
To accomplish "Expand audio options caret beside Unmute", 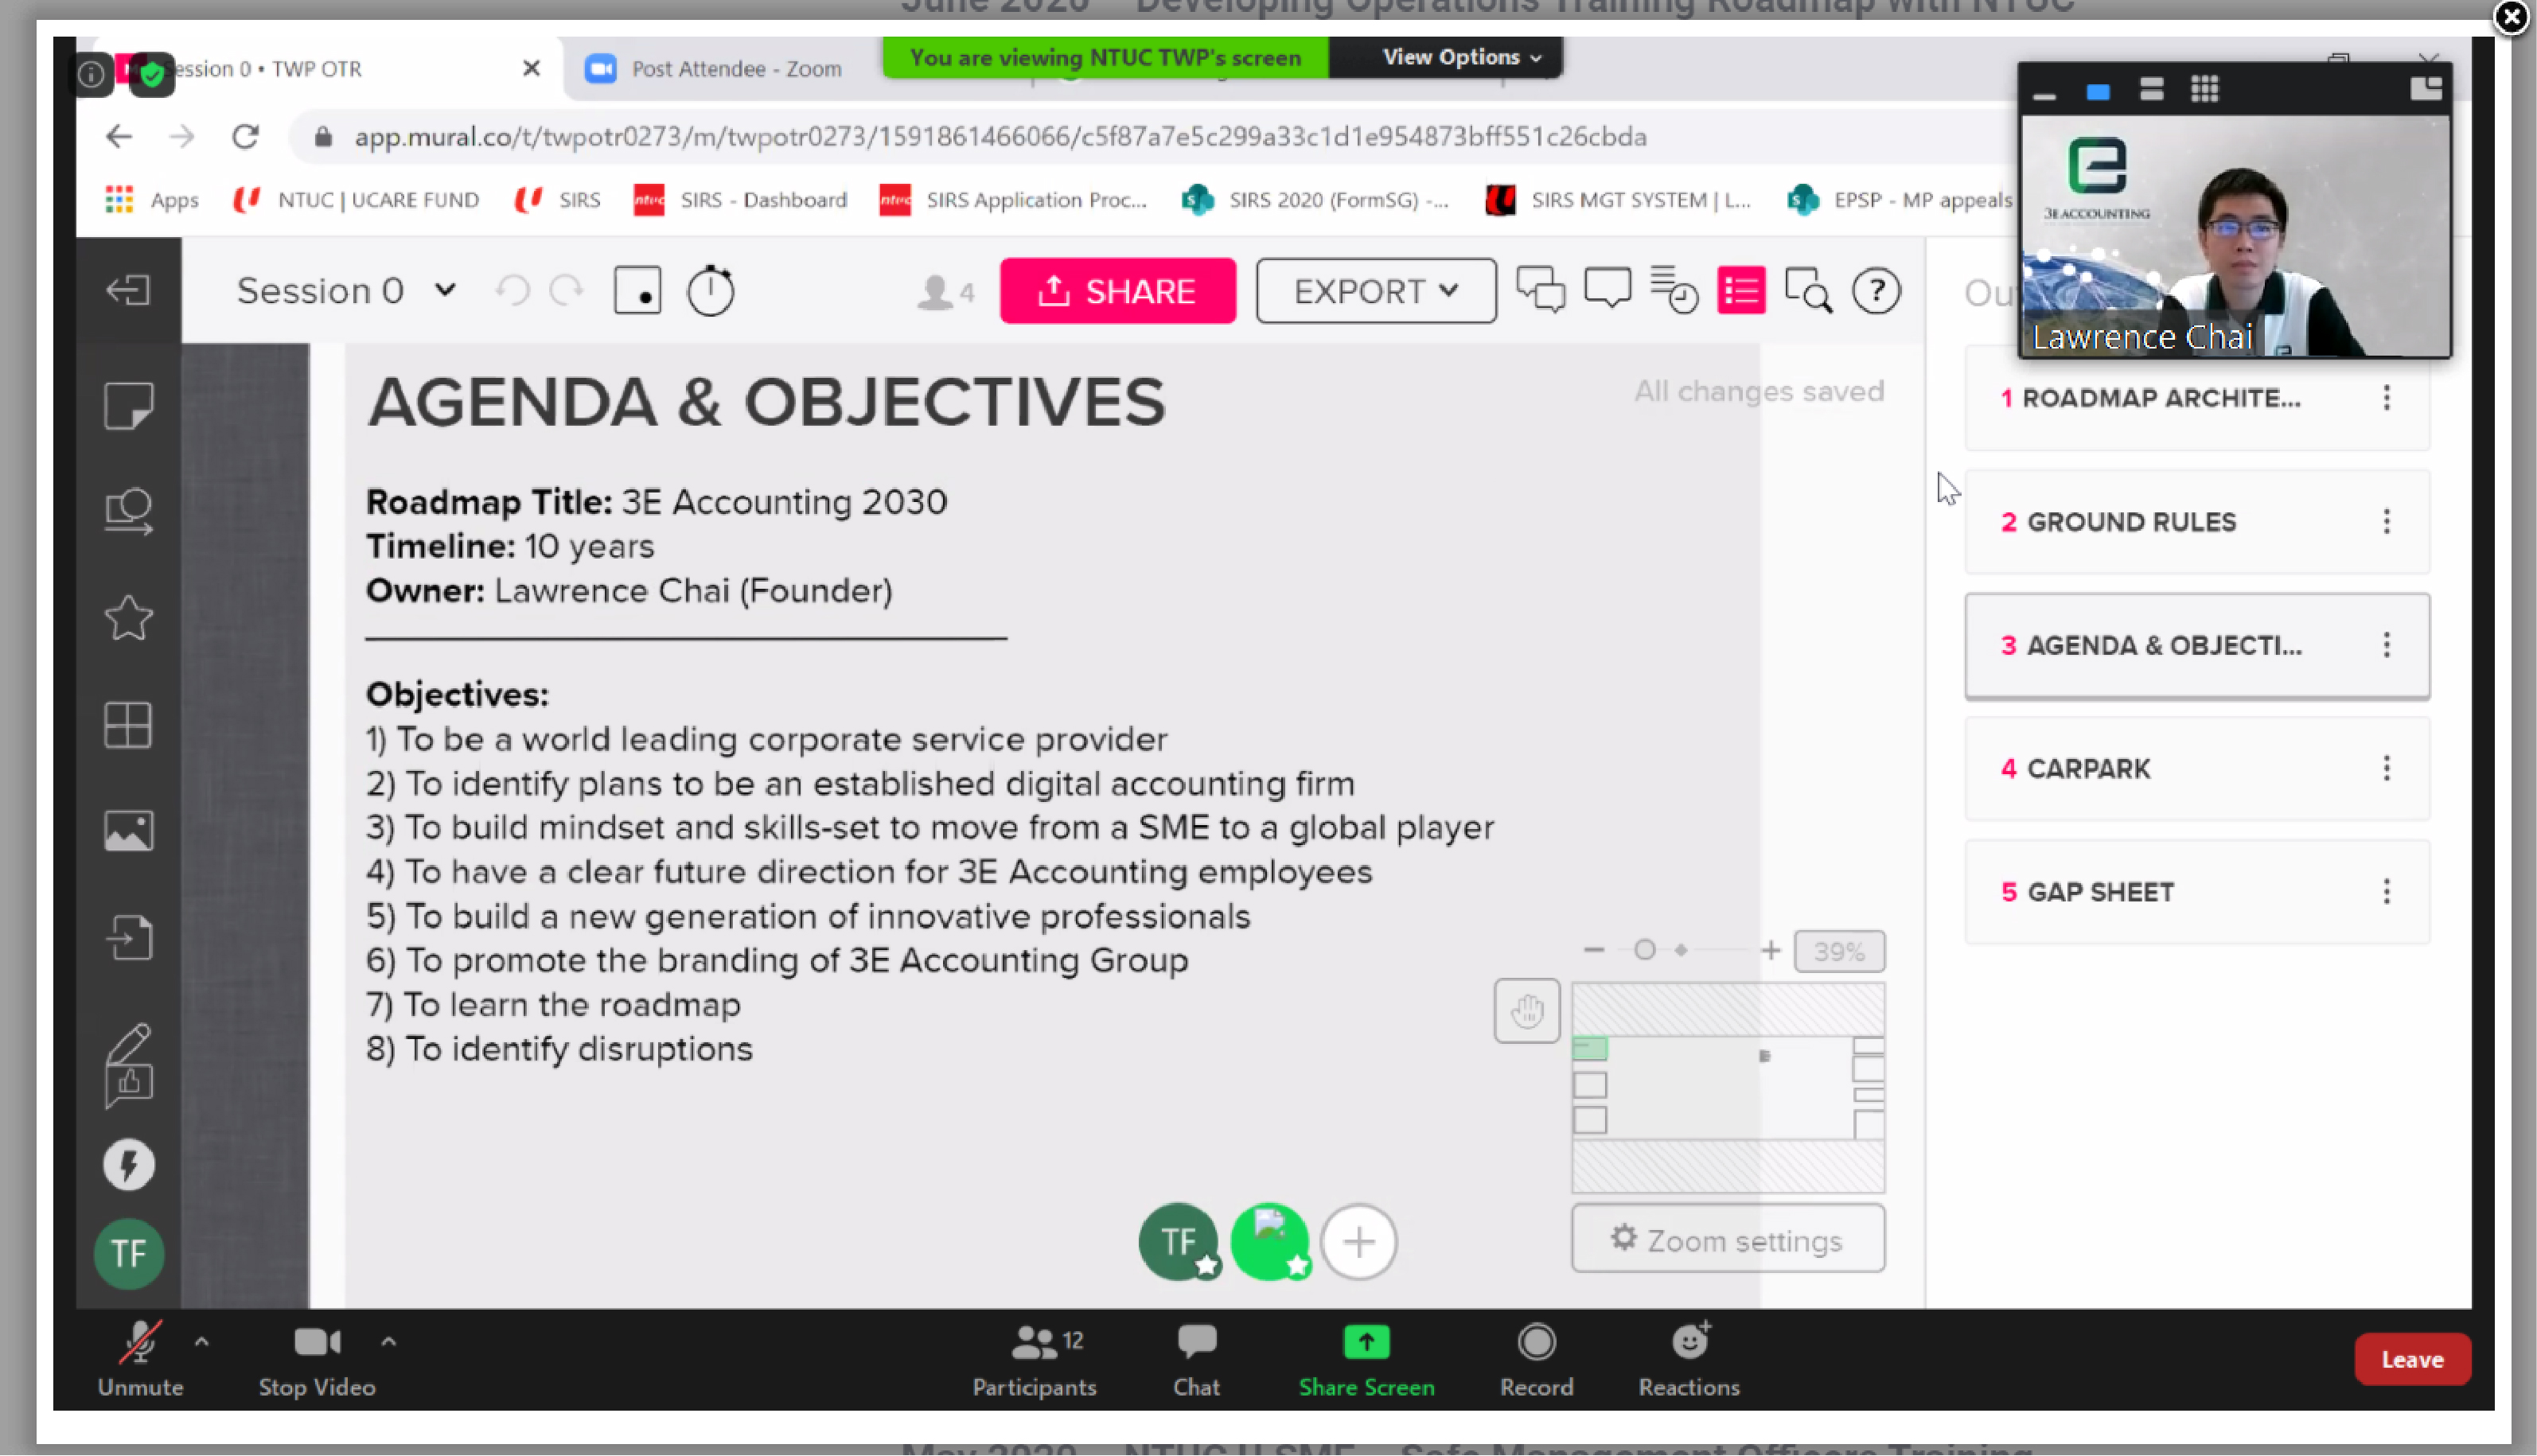I will [x=201, y=1341].
